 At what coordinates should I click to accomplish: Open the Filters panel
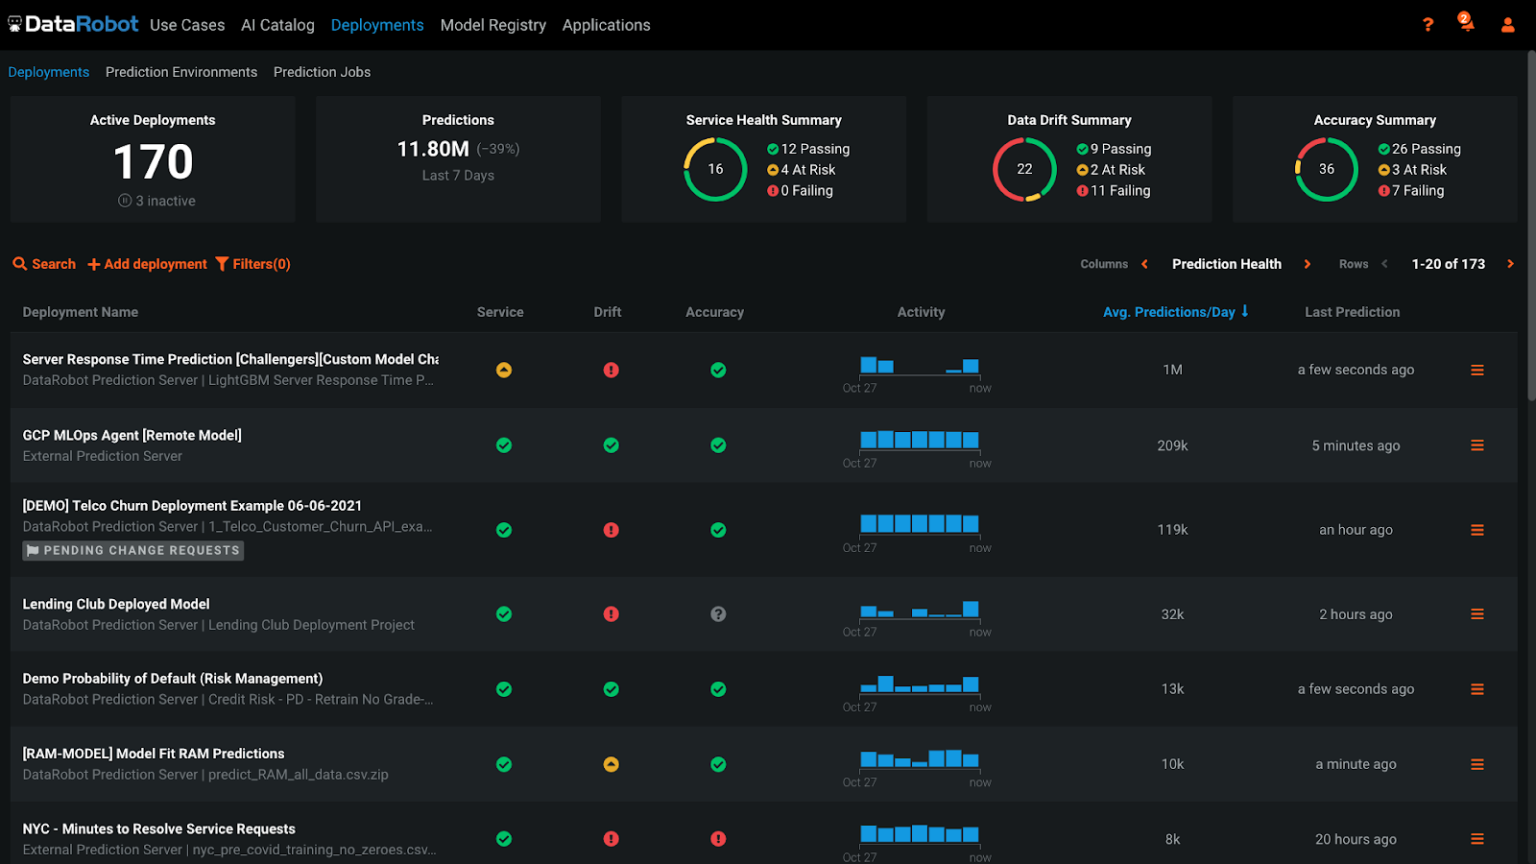[x=253, y=264]
